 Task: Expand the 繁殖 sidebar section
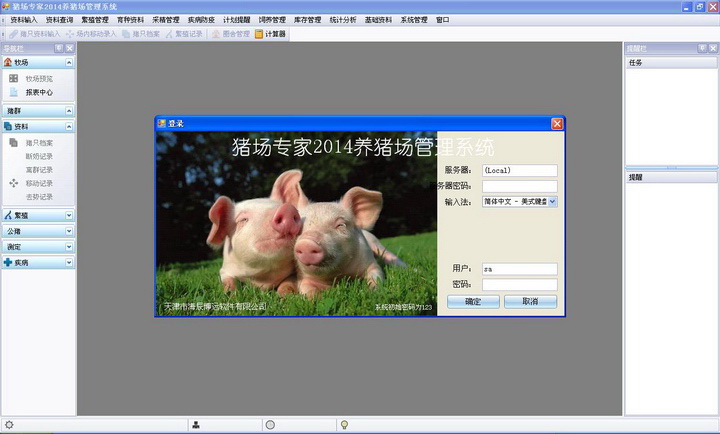click(x=69, y=215)
